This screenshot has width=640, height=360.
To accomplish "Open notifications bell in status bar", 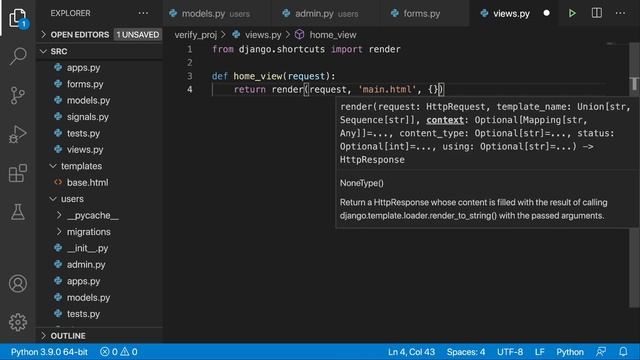I will click(x=623, y=352).
